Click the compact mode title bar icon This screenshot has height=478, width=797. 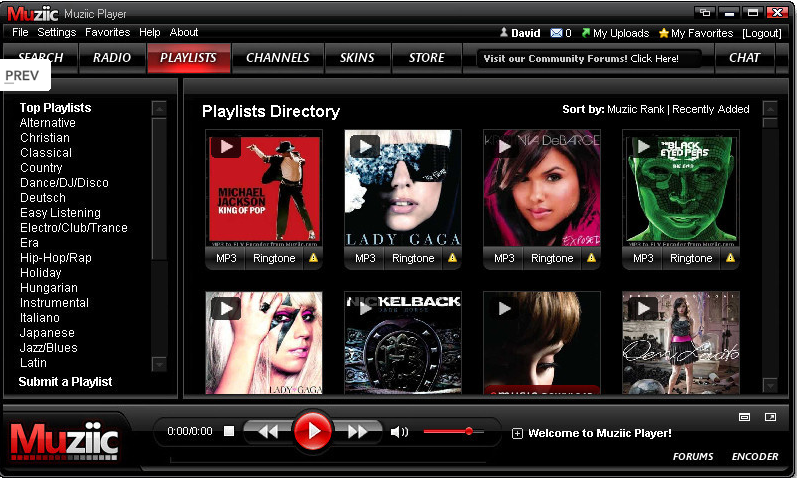point(704,12)
